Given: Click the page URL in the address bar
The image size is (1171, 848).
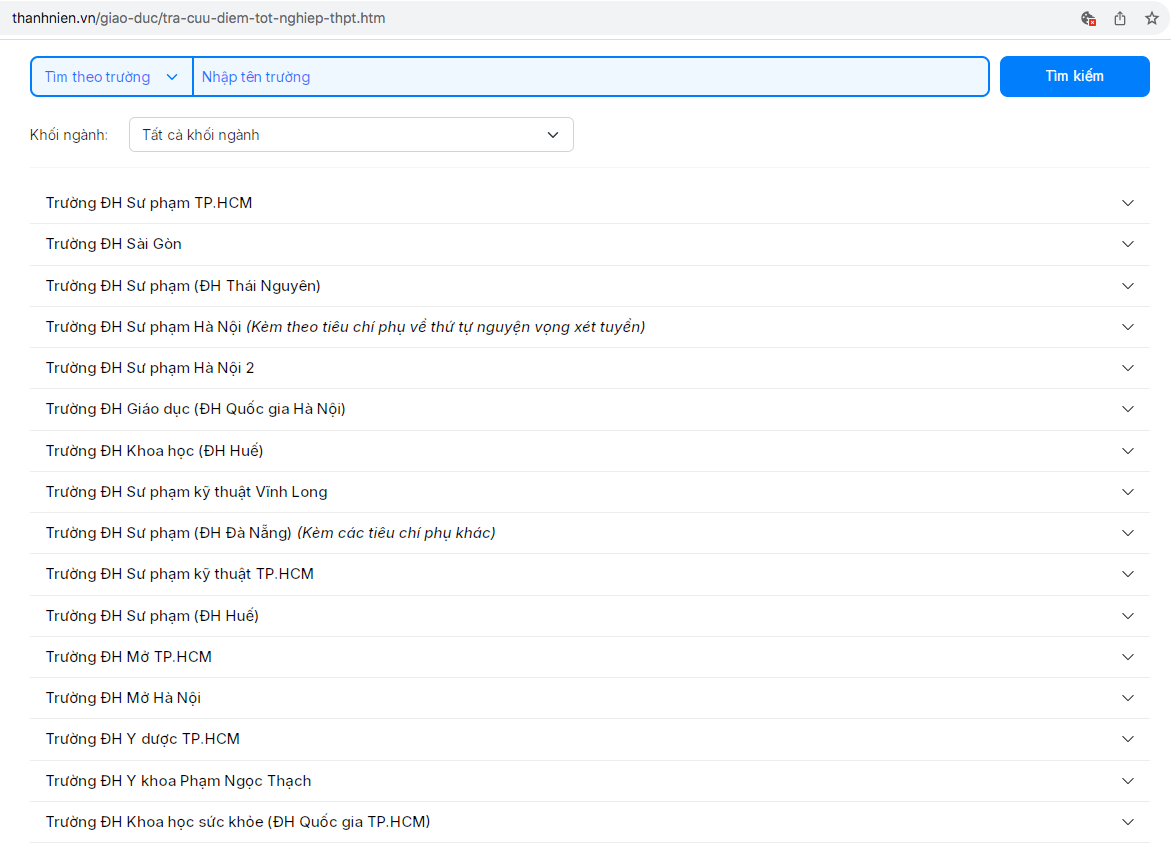Looking at the screenshot, I should tap(198, 18).
